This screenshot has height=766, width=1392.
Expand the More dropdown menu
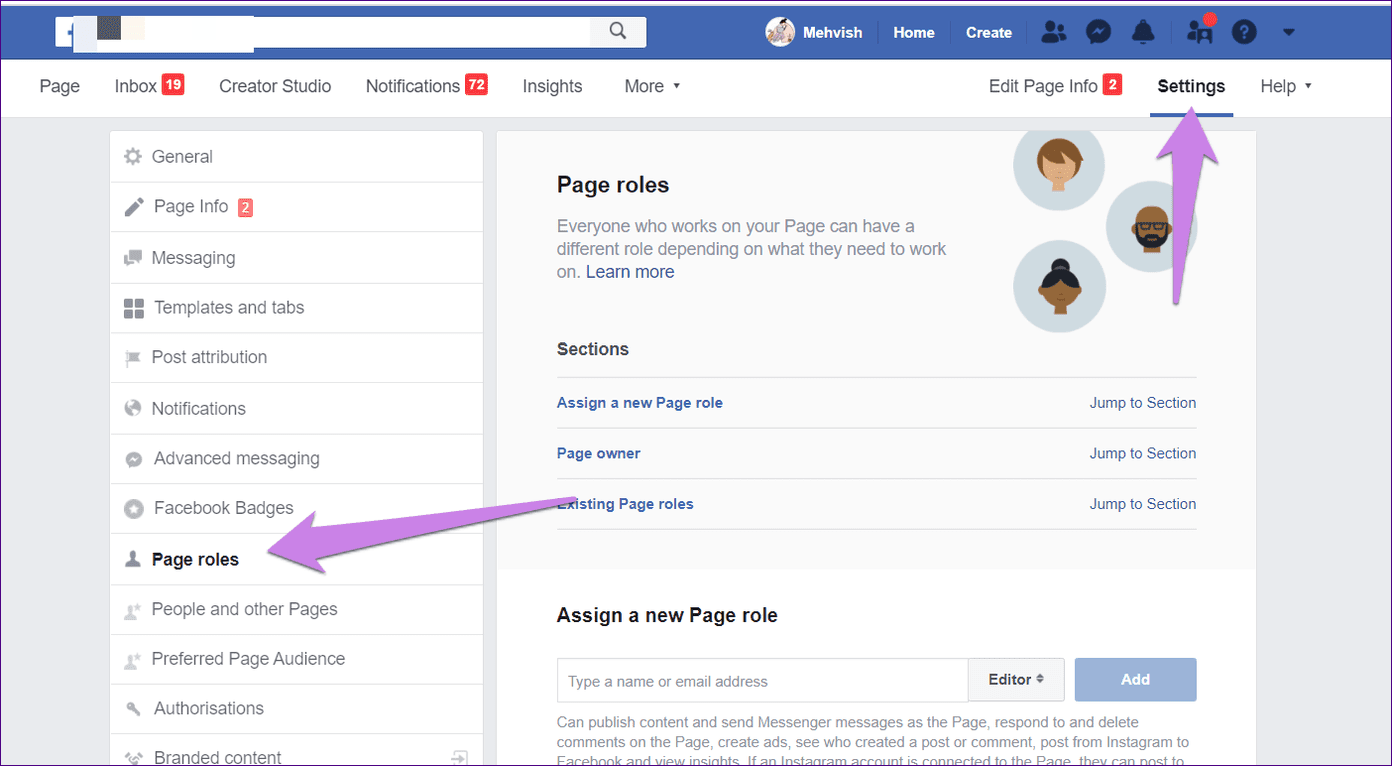pyautogui.click(x=652, y=86)
